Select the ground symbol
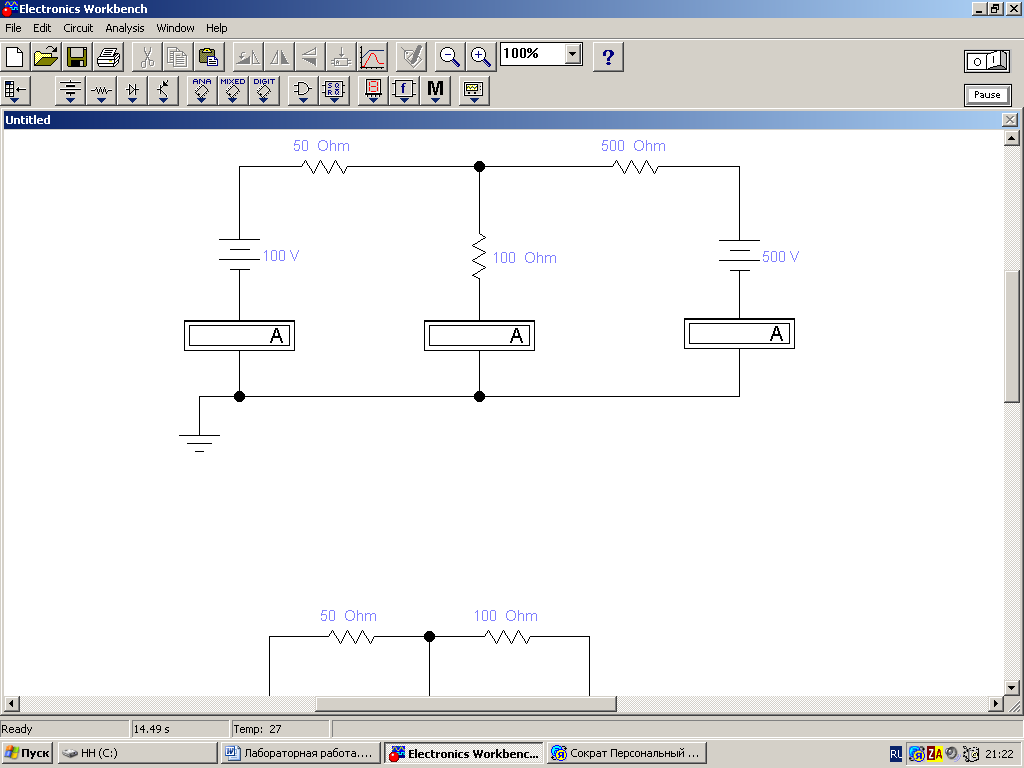Screen dimensions: 1024x768 click(x=199, y=441)
